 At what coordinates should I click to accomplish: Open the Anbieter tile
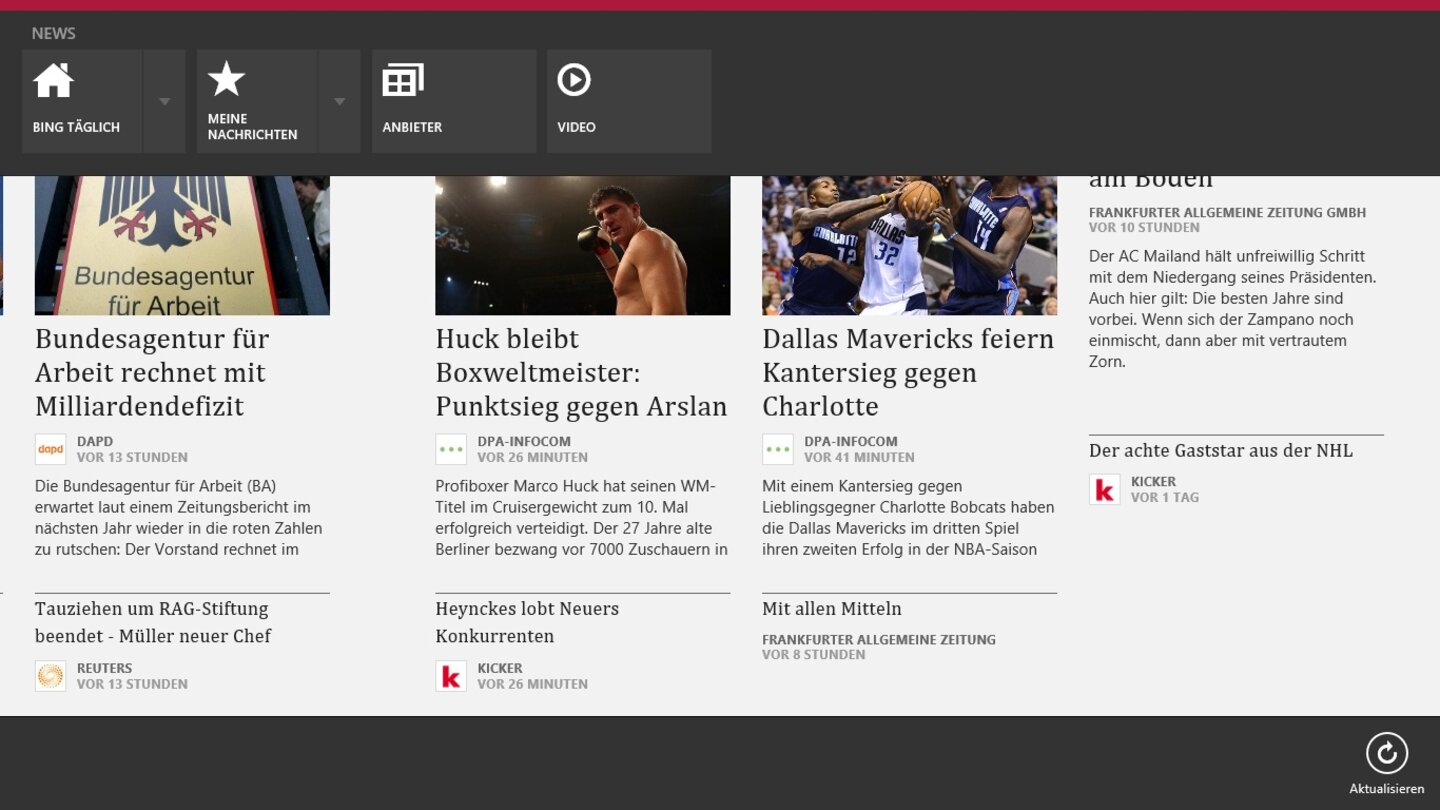[454, 101]
